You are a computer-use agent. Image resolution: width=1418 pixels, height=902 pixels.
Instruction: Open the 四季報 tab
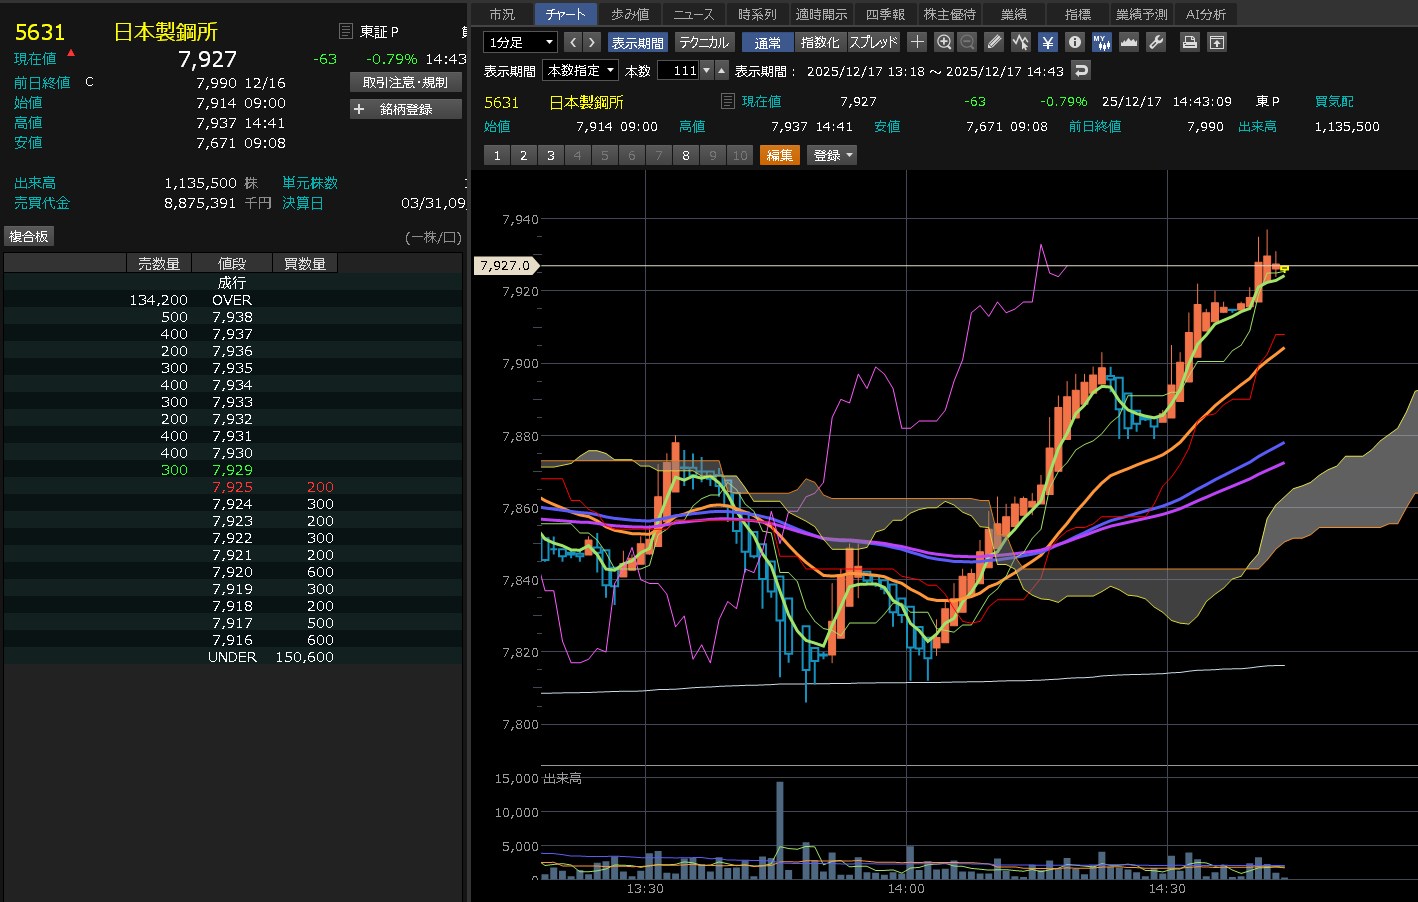[885, 14]
